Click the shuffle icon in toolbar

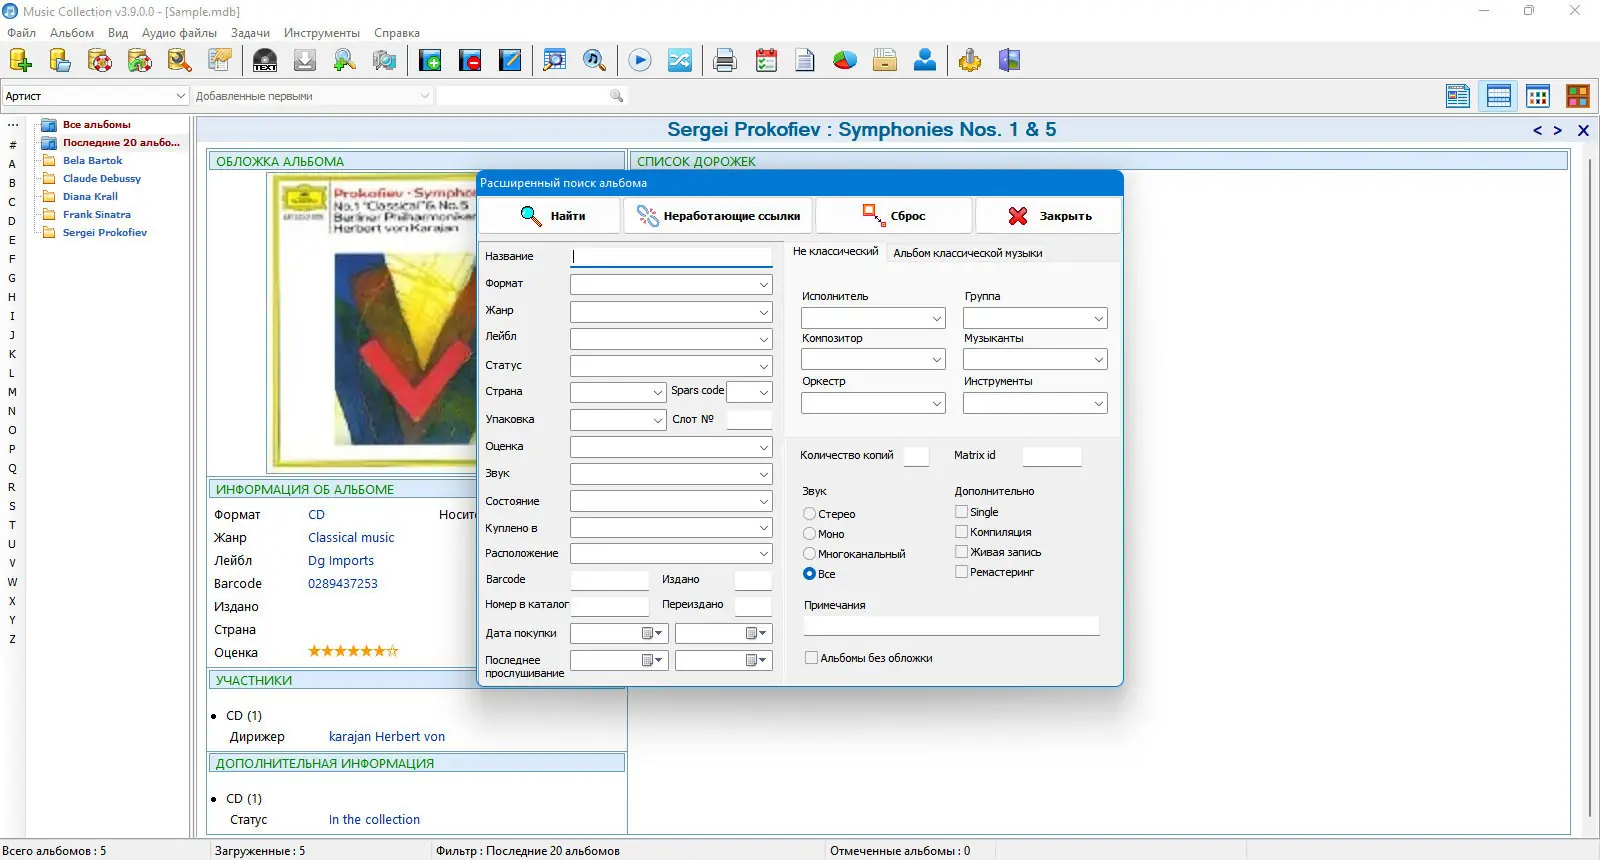click(x=680, y=61)
